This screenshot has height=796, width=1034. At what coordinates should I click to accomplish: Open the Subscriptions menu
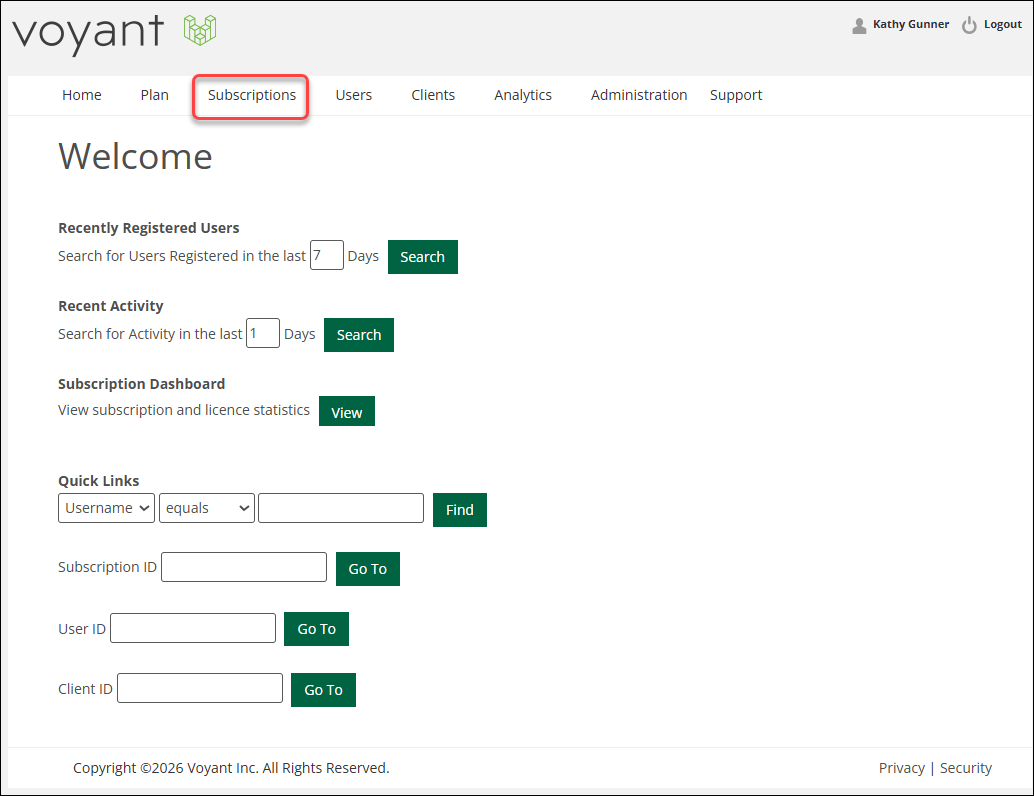point(251,95)
